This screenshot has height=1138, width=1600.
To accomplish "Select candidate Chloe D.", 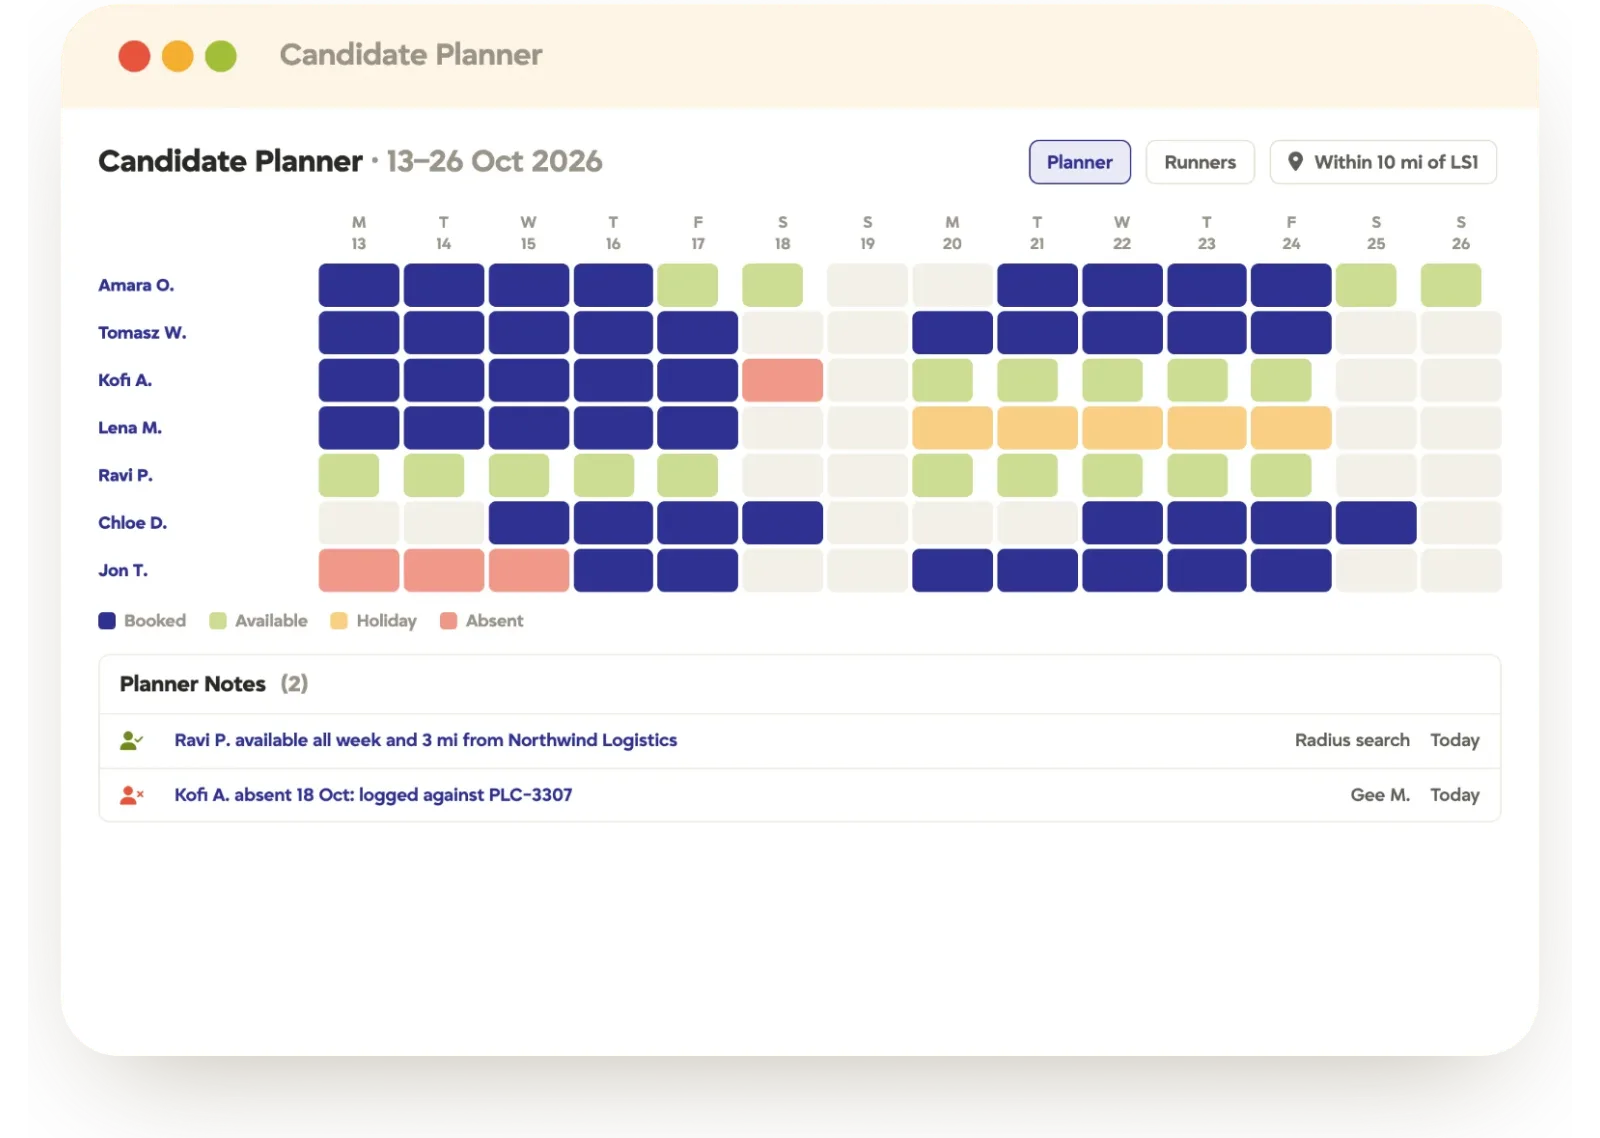I will point(132,522).
